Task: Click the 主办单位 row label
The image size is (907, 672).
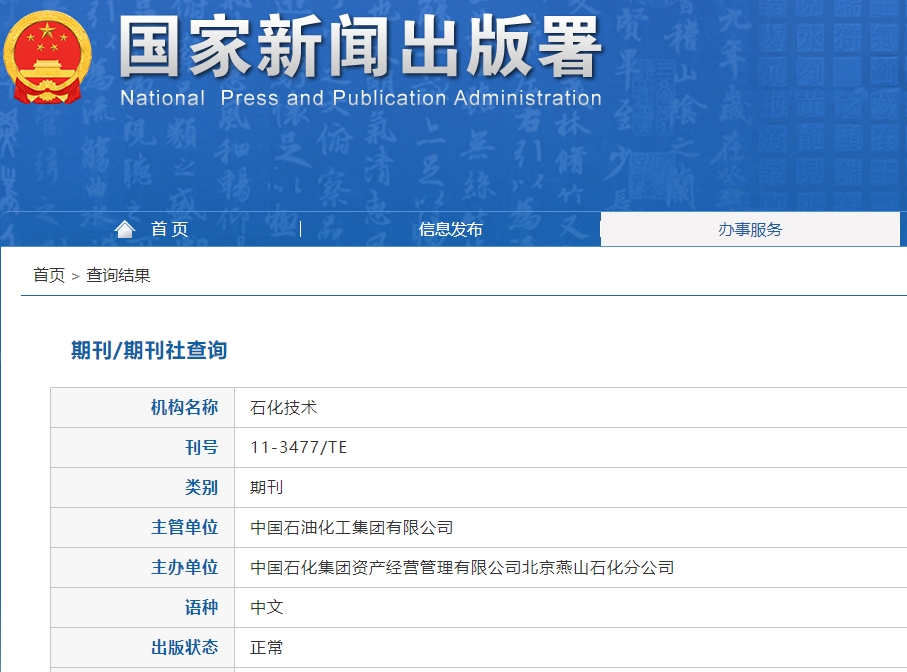Action: [x=184, y=568]
